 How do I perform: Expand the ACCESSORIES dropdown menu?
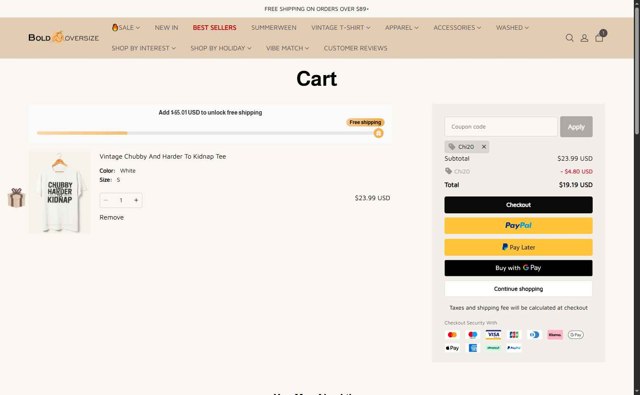(457, 27)
